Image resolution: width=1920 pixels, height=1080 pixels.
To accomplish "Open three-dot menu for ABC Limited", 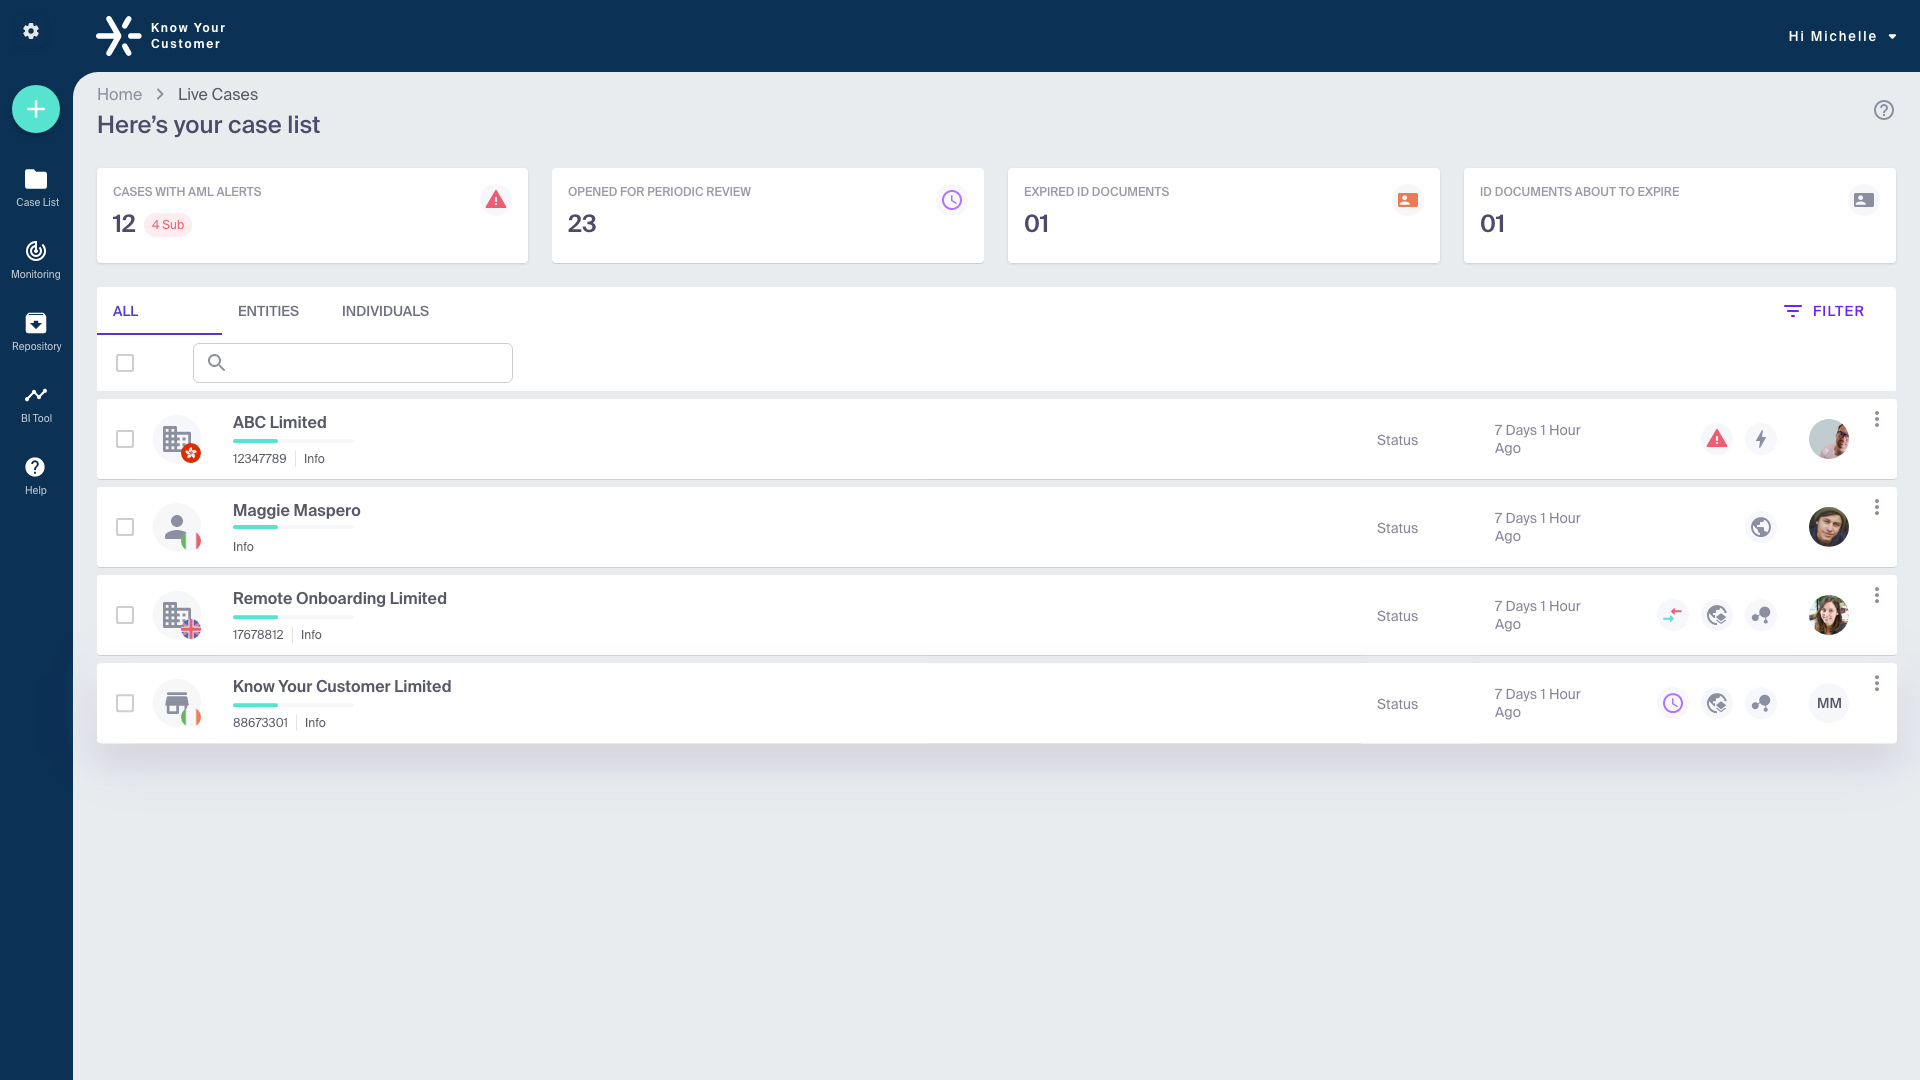I will [x=1877, y=419].
